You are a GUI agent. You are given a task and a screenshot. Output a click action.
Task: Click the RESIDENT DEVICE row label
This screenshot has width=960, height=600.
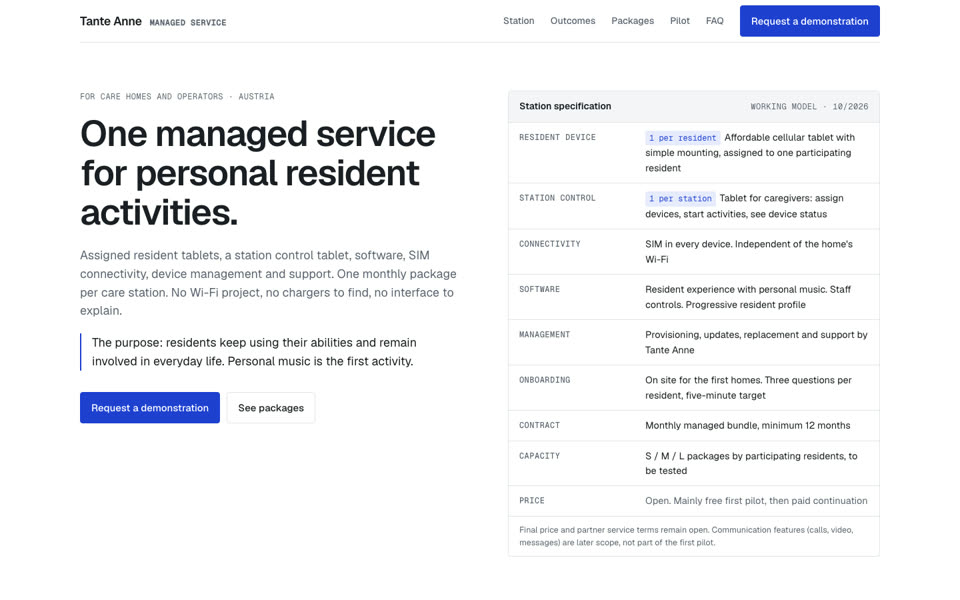(557, 137)
